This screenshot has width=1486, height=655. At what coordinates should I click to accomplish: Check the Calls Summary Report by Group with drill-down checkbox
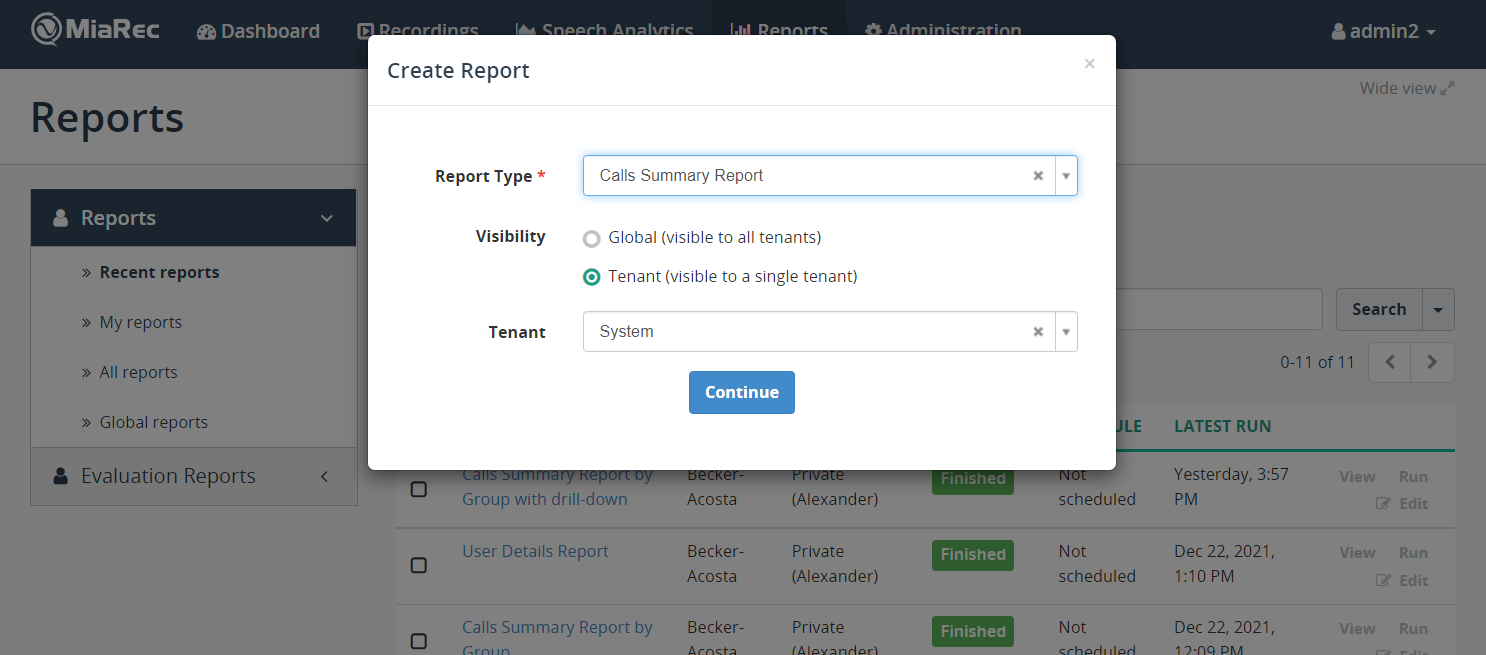point(419,489)
